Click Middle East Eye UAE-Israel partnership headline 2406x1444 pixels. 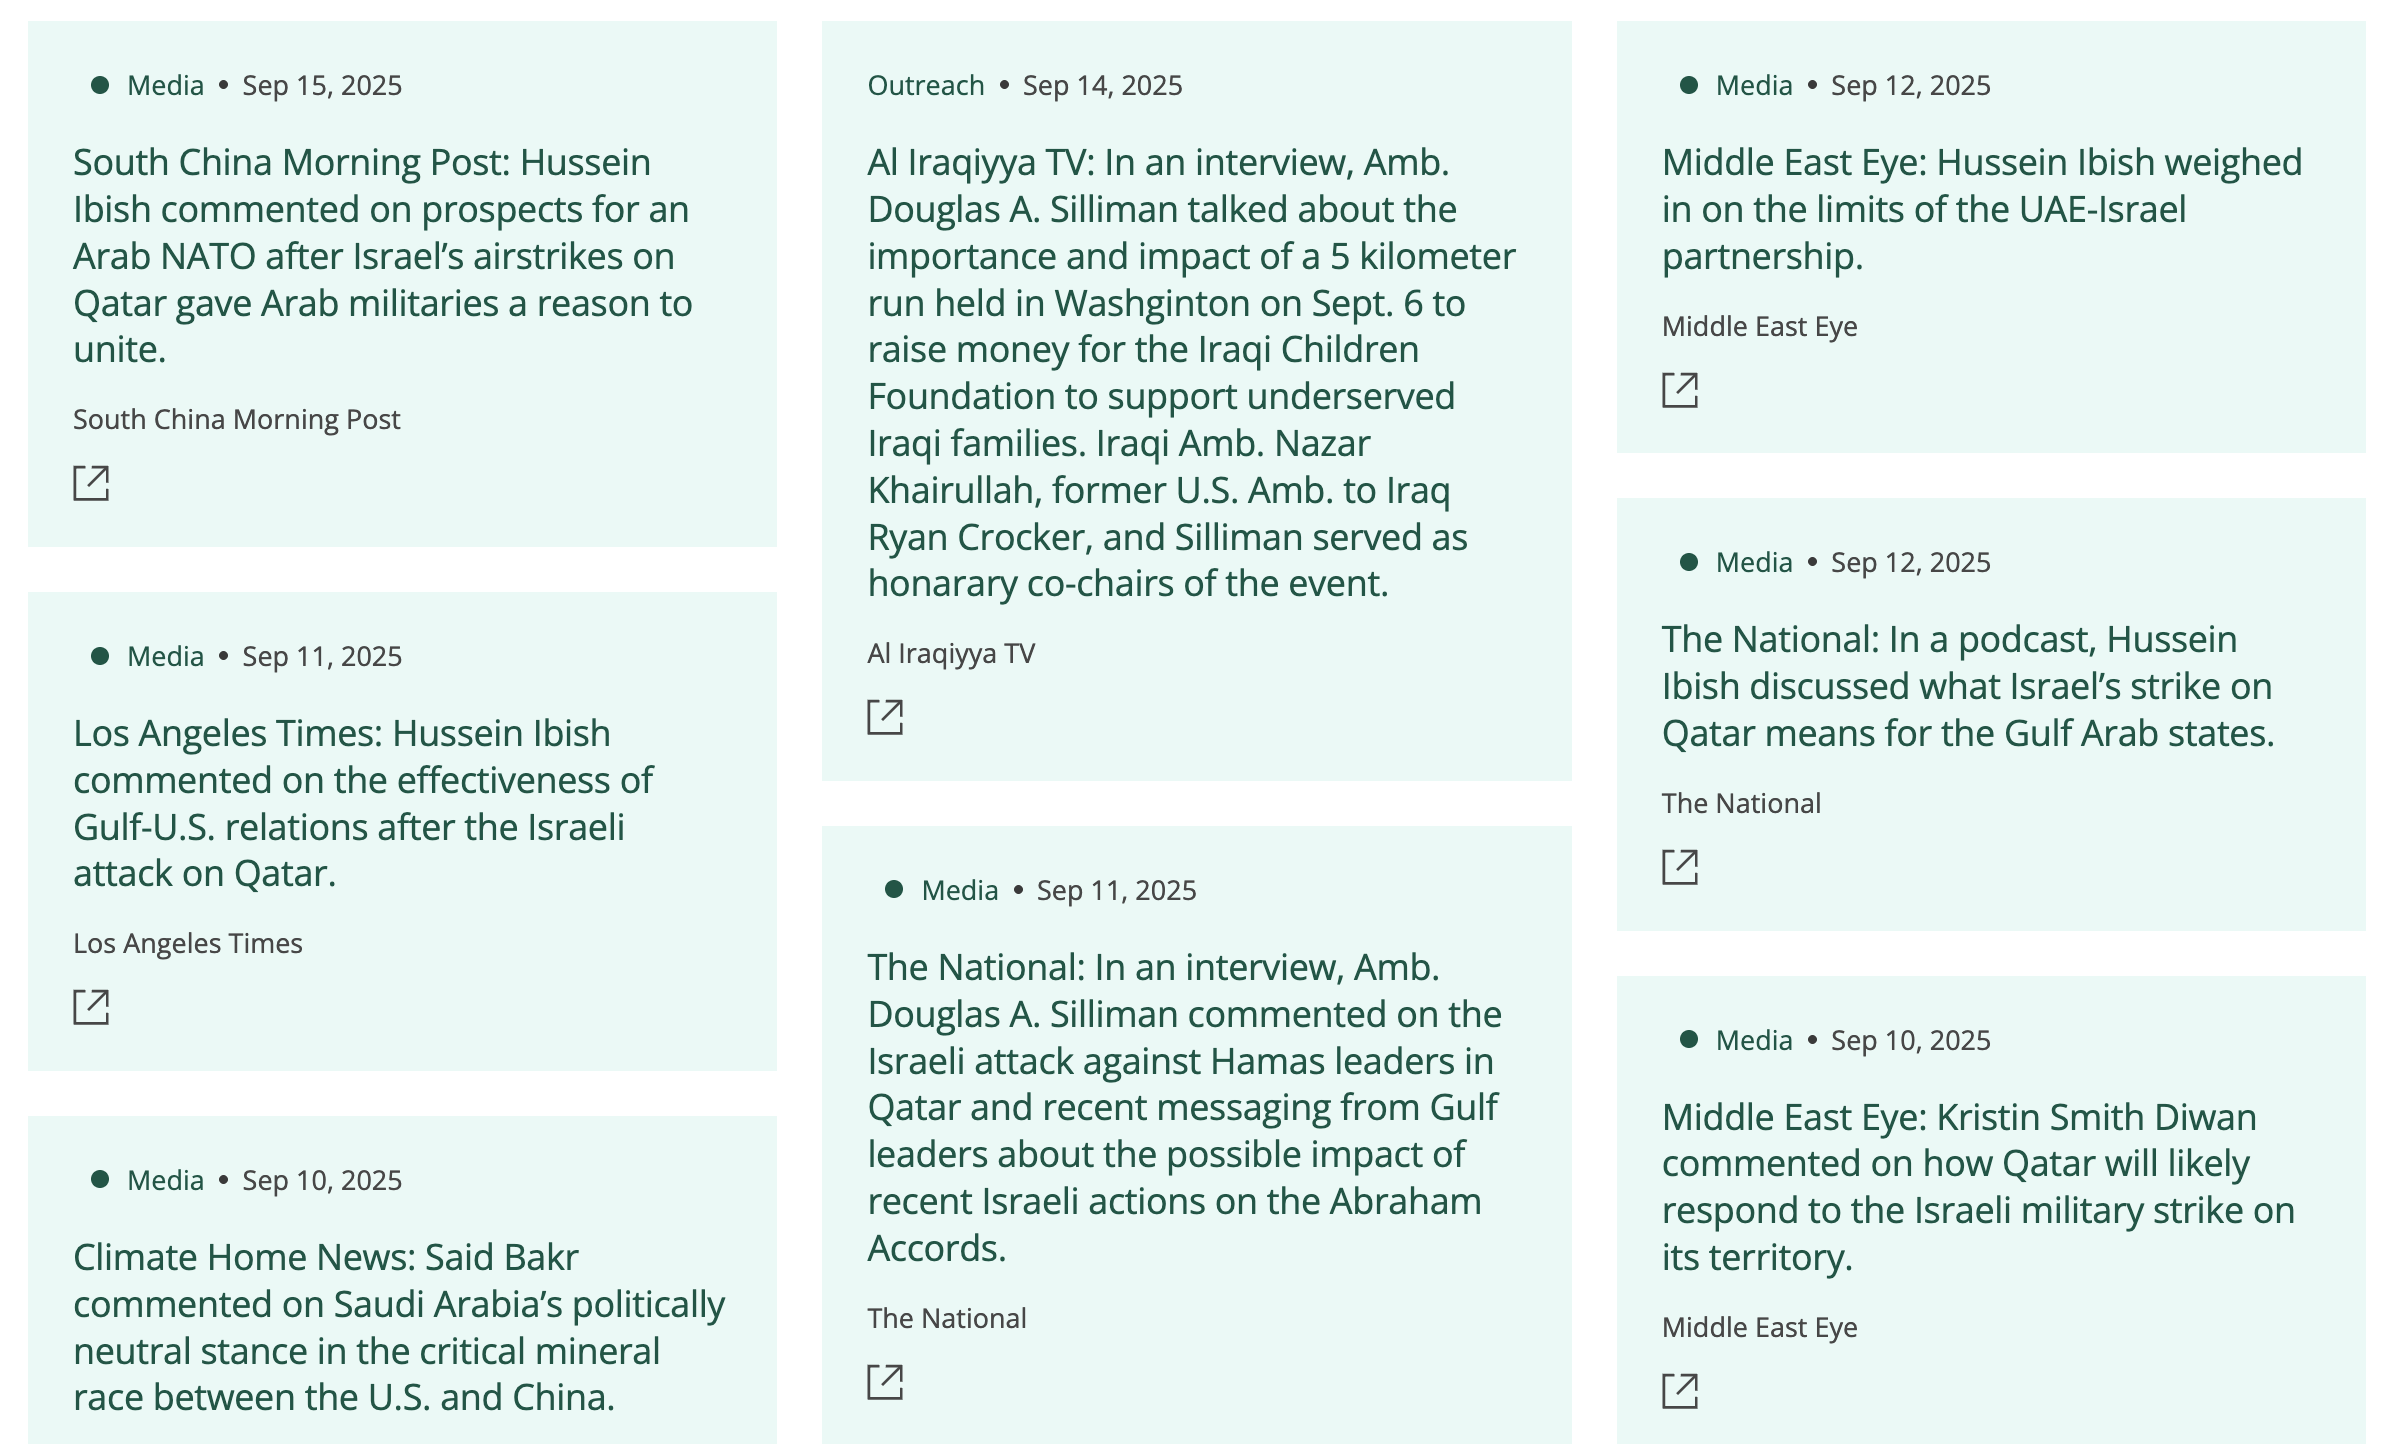[1980, 209]
